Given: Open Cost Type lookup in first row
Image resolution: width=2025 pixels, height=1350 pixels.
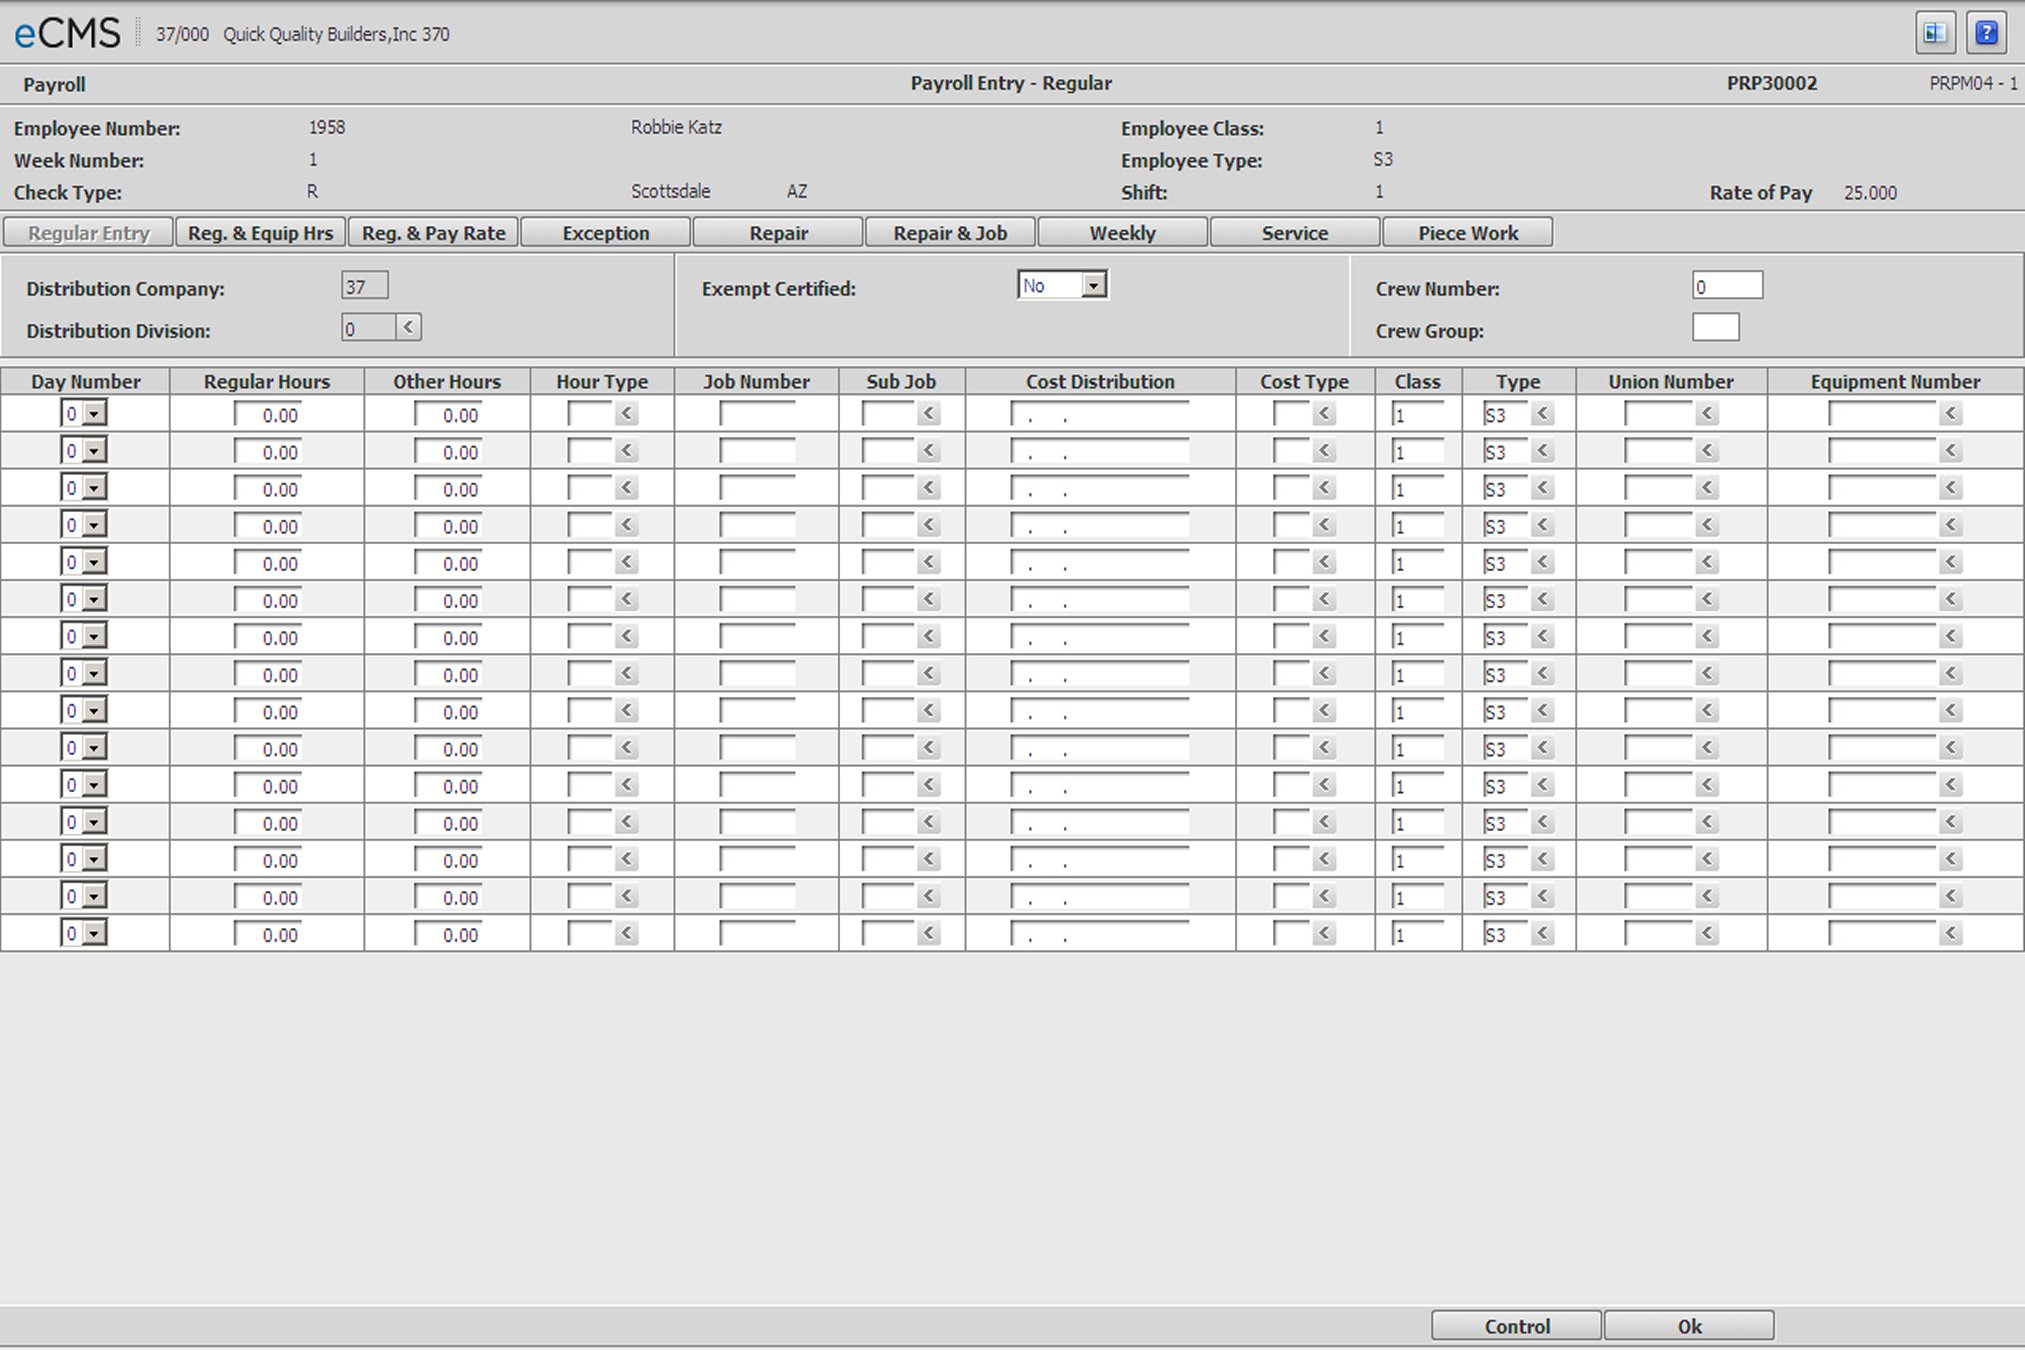Looking at the screenshot, I should point(1325,413).
